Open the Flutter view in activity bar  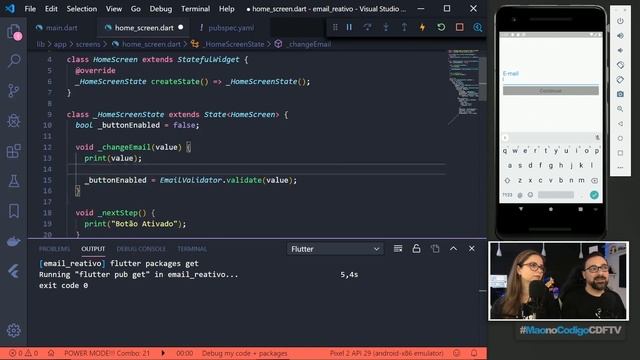tap(13, 271)
